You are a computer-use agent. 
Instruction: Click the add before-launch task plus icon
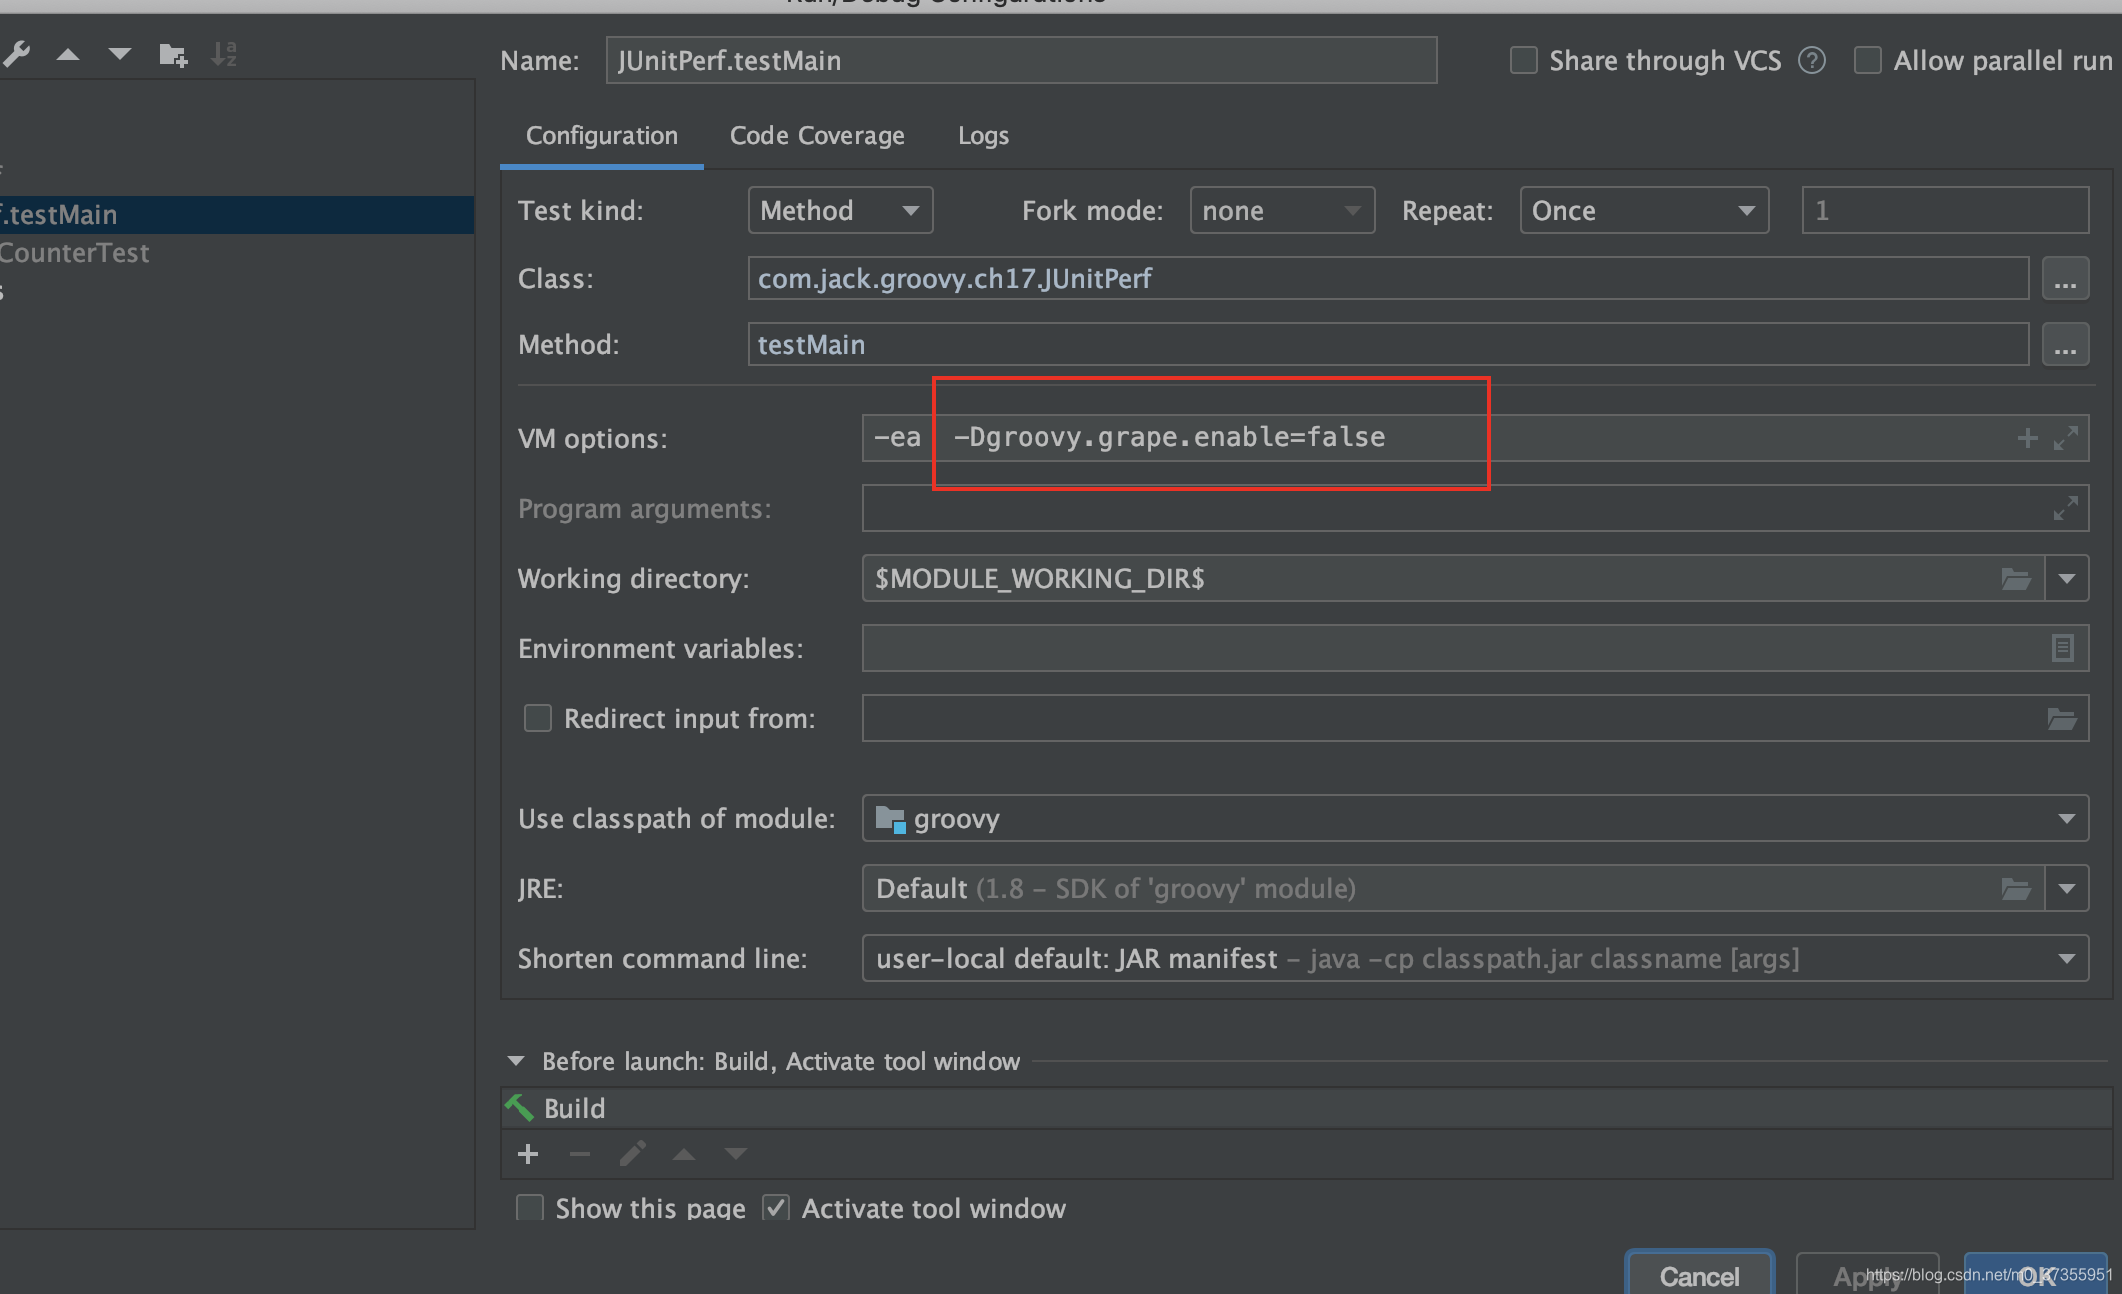[528, 1154]
